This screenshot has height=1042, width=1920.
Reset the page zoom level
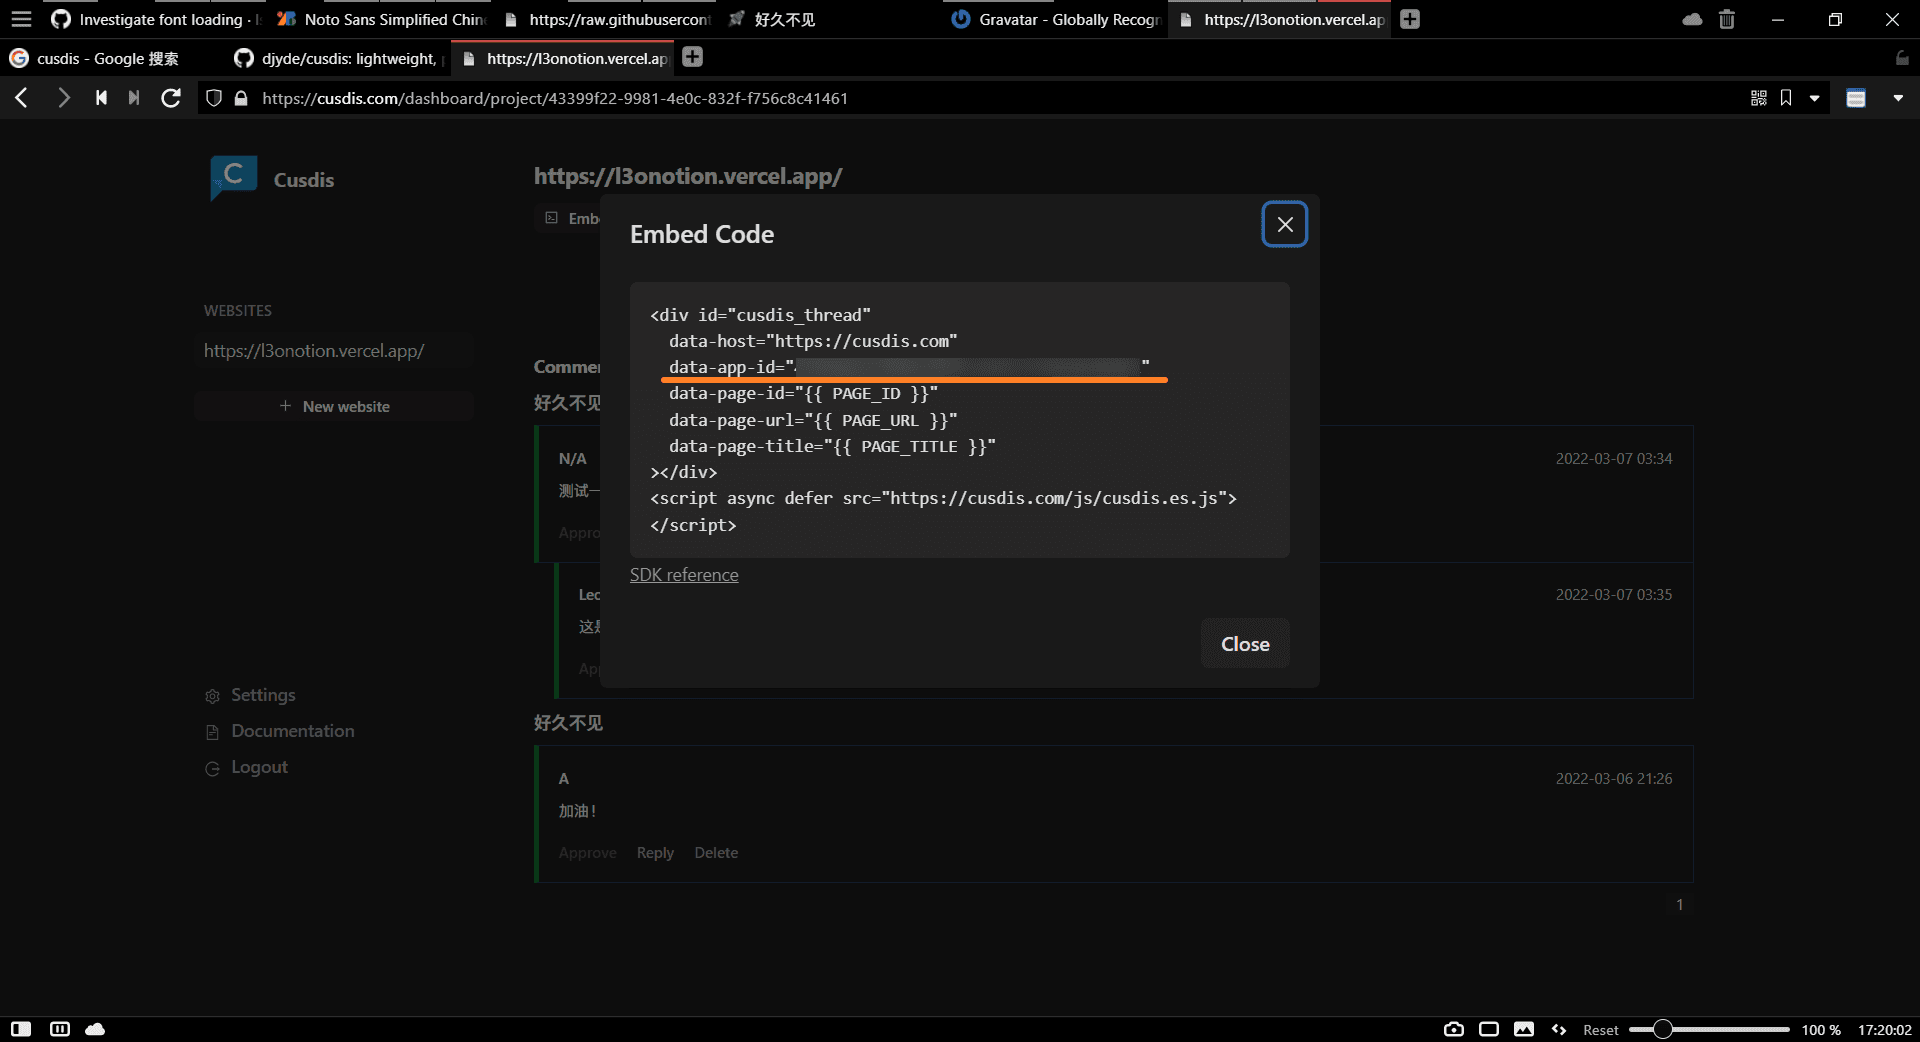click(x=1600, y=1030)
